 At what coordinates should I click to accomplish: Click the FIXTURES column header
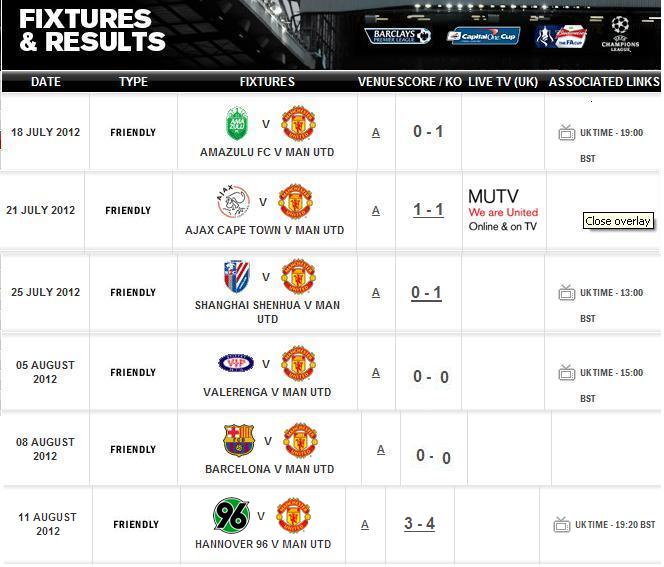pyautogui.click(x=267, y=81)
